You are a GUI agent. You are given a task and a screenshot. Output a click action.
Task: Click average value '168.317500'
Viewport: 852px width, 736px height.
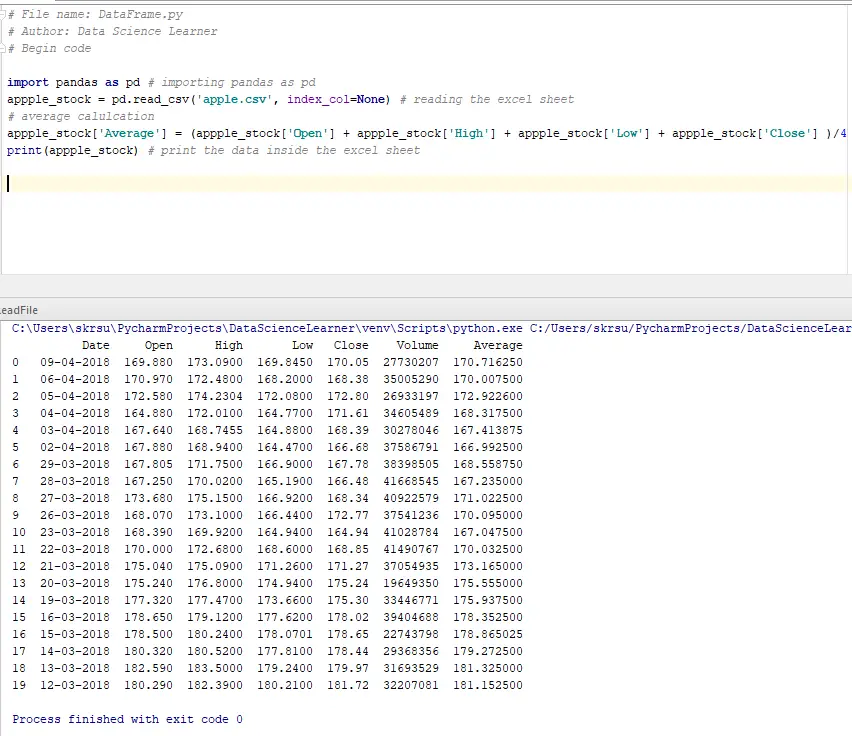pyautogui.click(x=488, y=413)
